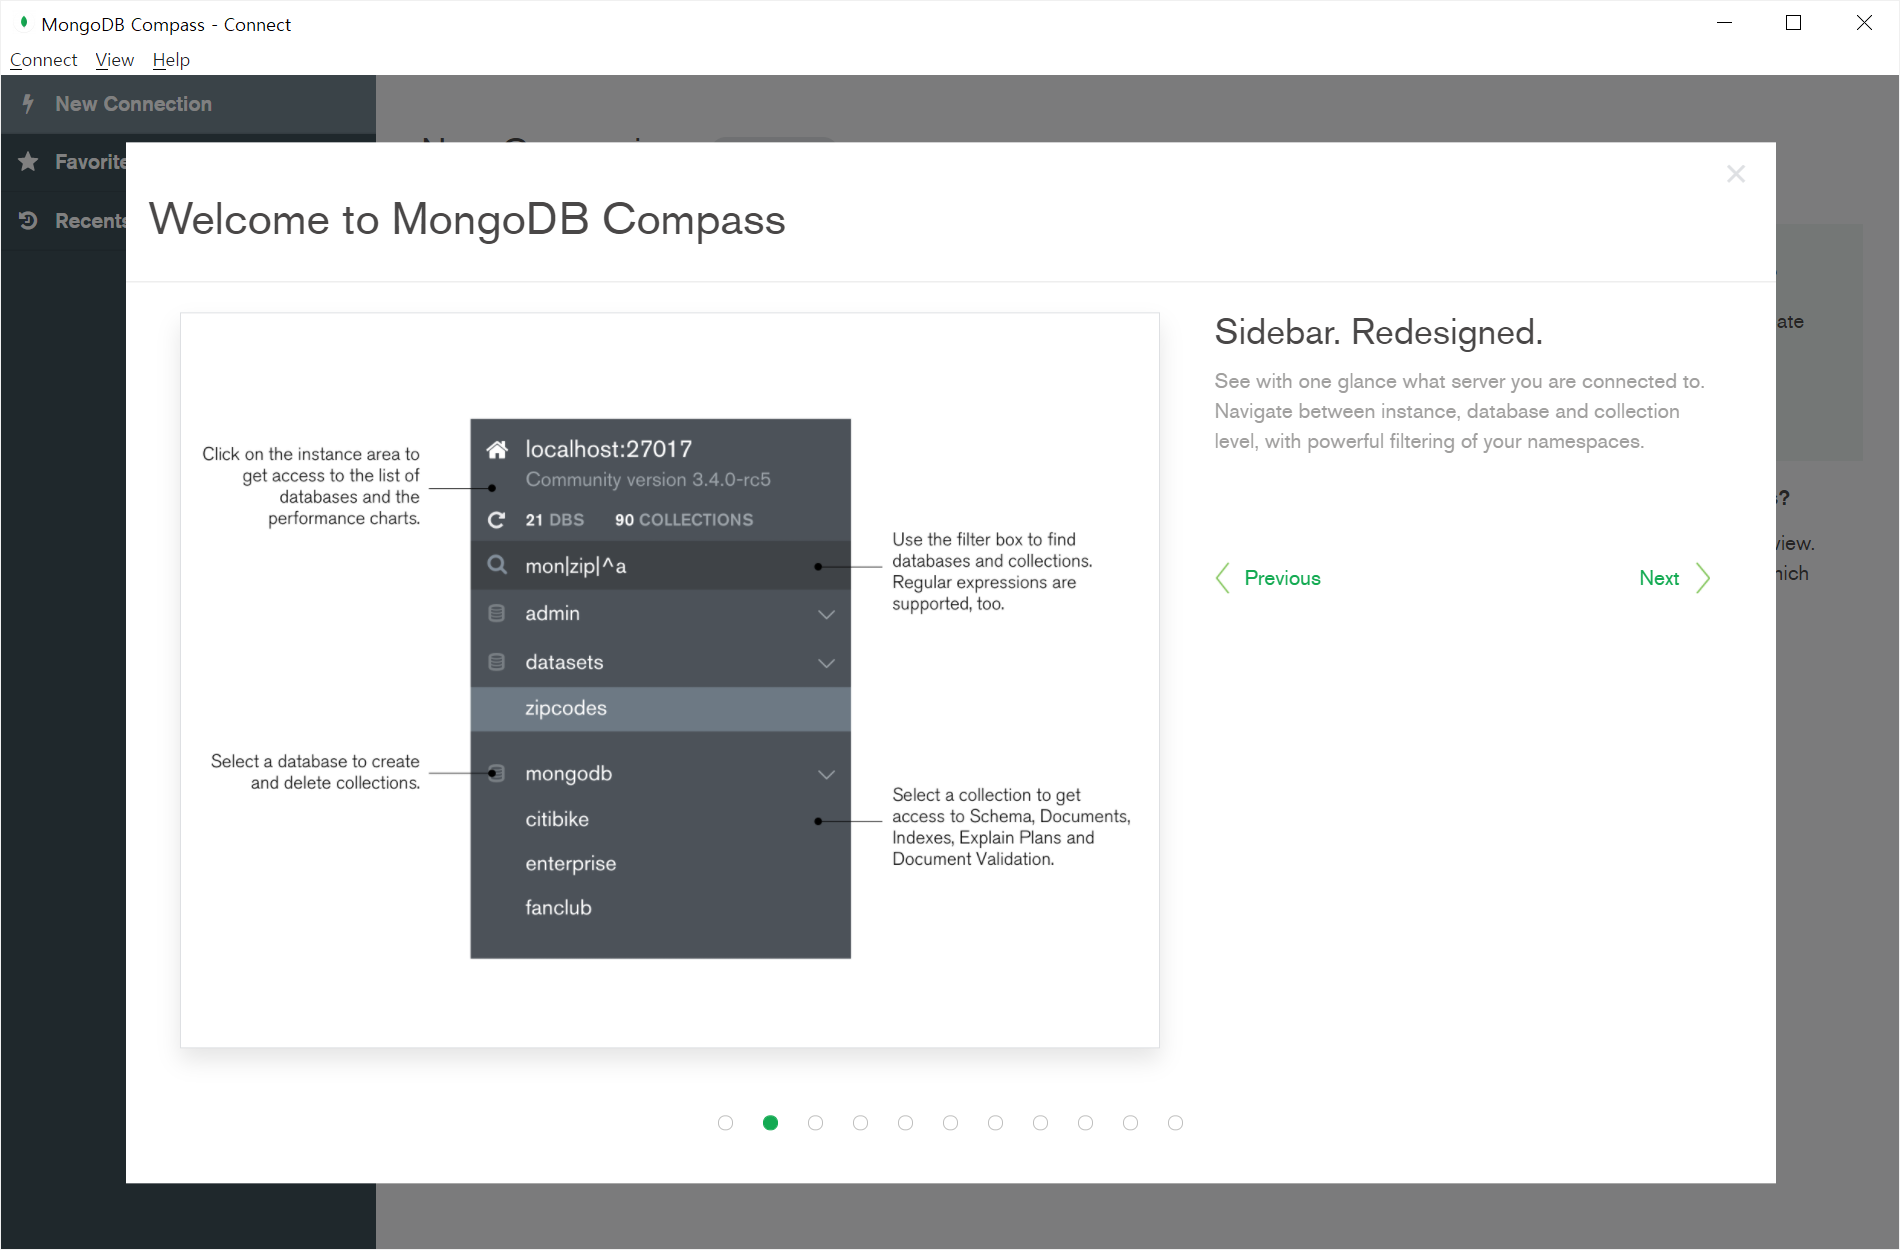This screenshot has width=1900, height=1250.
Task: Close the welcome dialog with the X icon
Action: coord(1736,174)
